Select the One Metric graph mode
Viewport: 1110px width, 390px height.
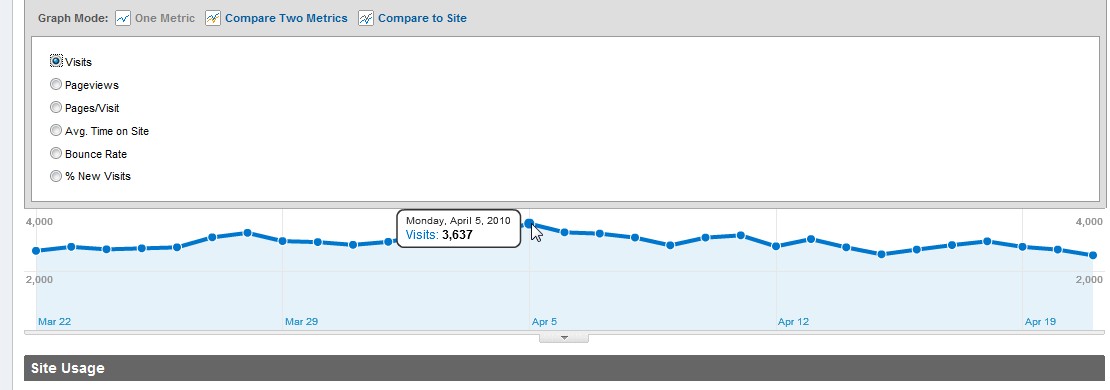[x=165, y=18]
